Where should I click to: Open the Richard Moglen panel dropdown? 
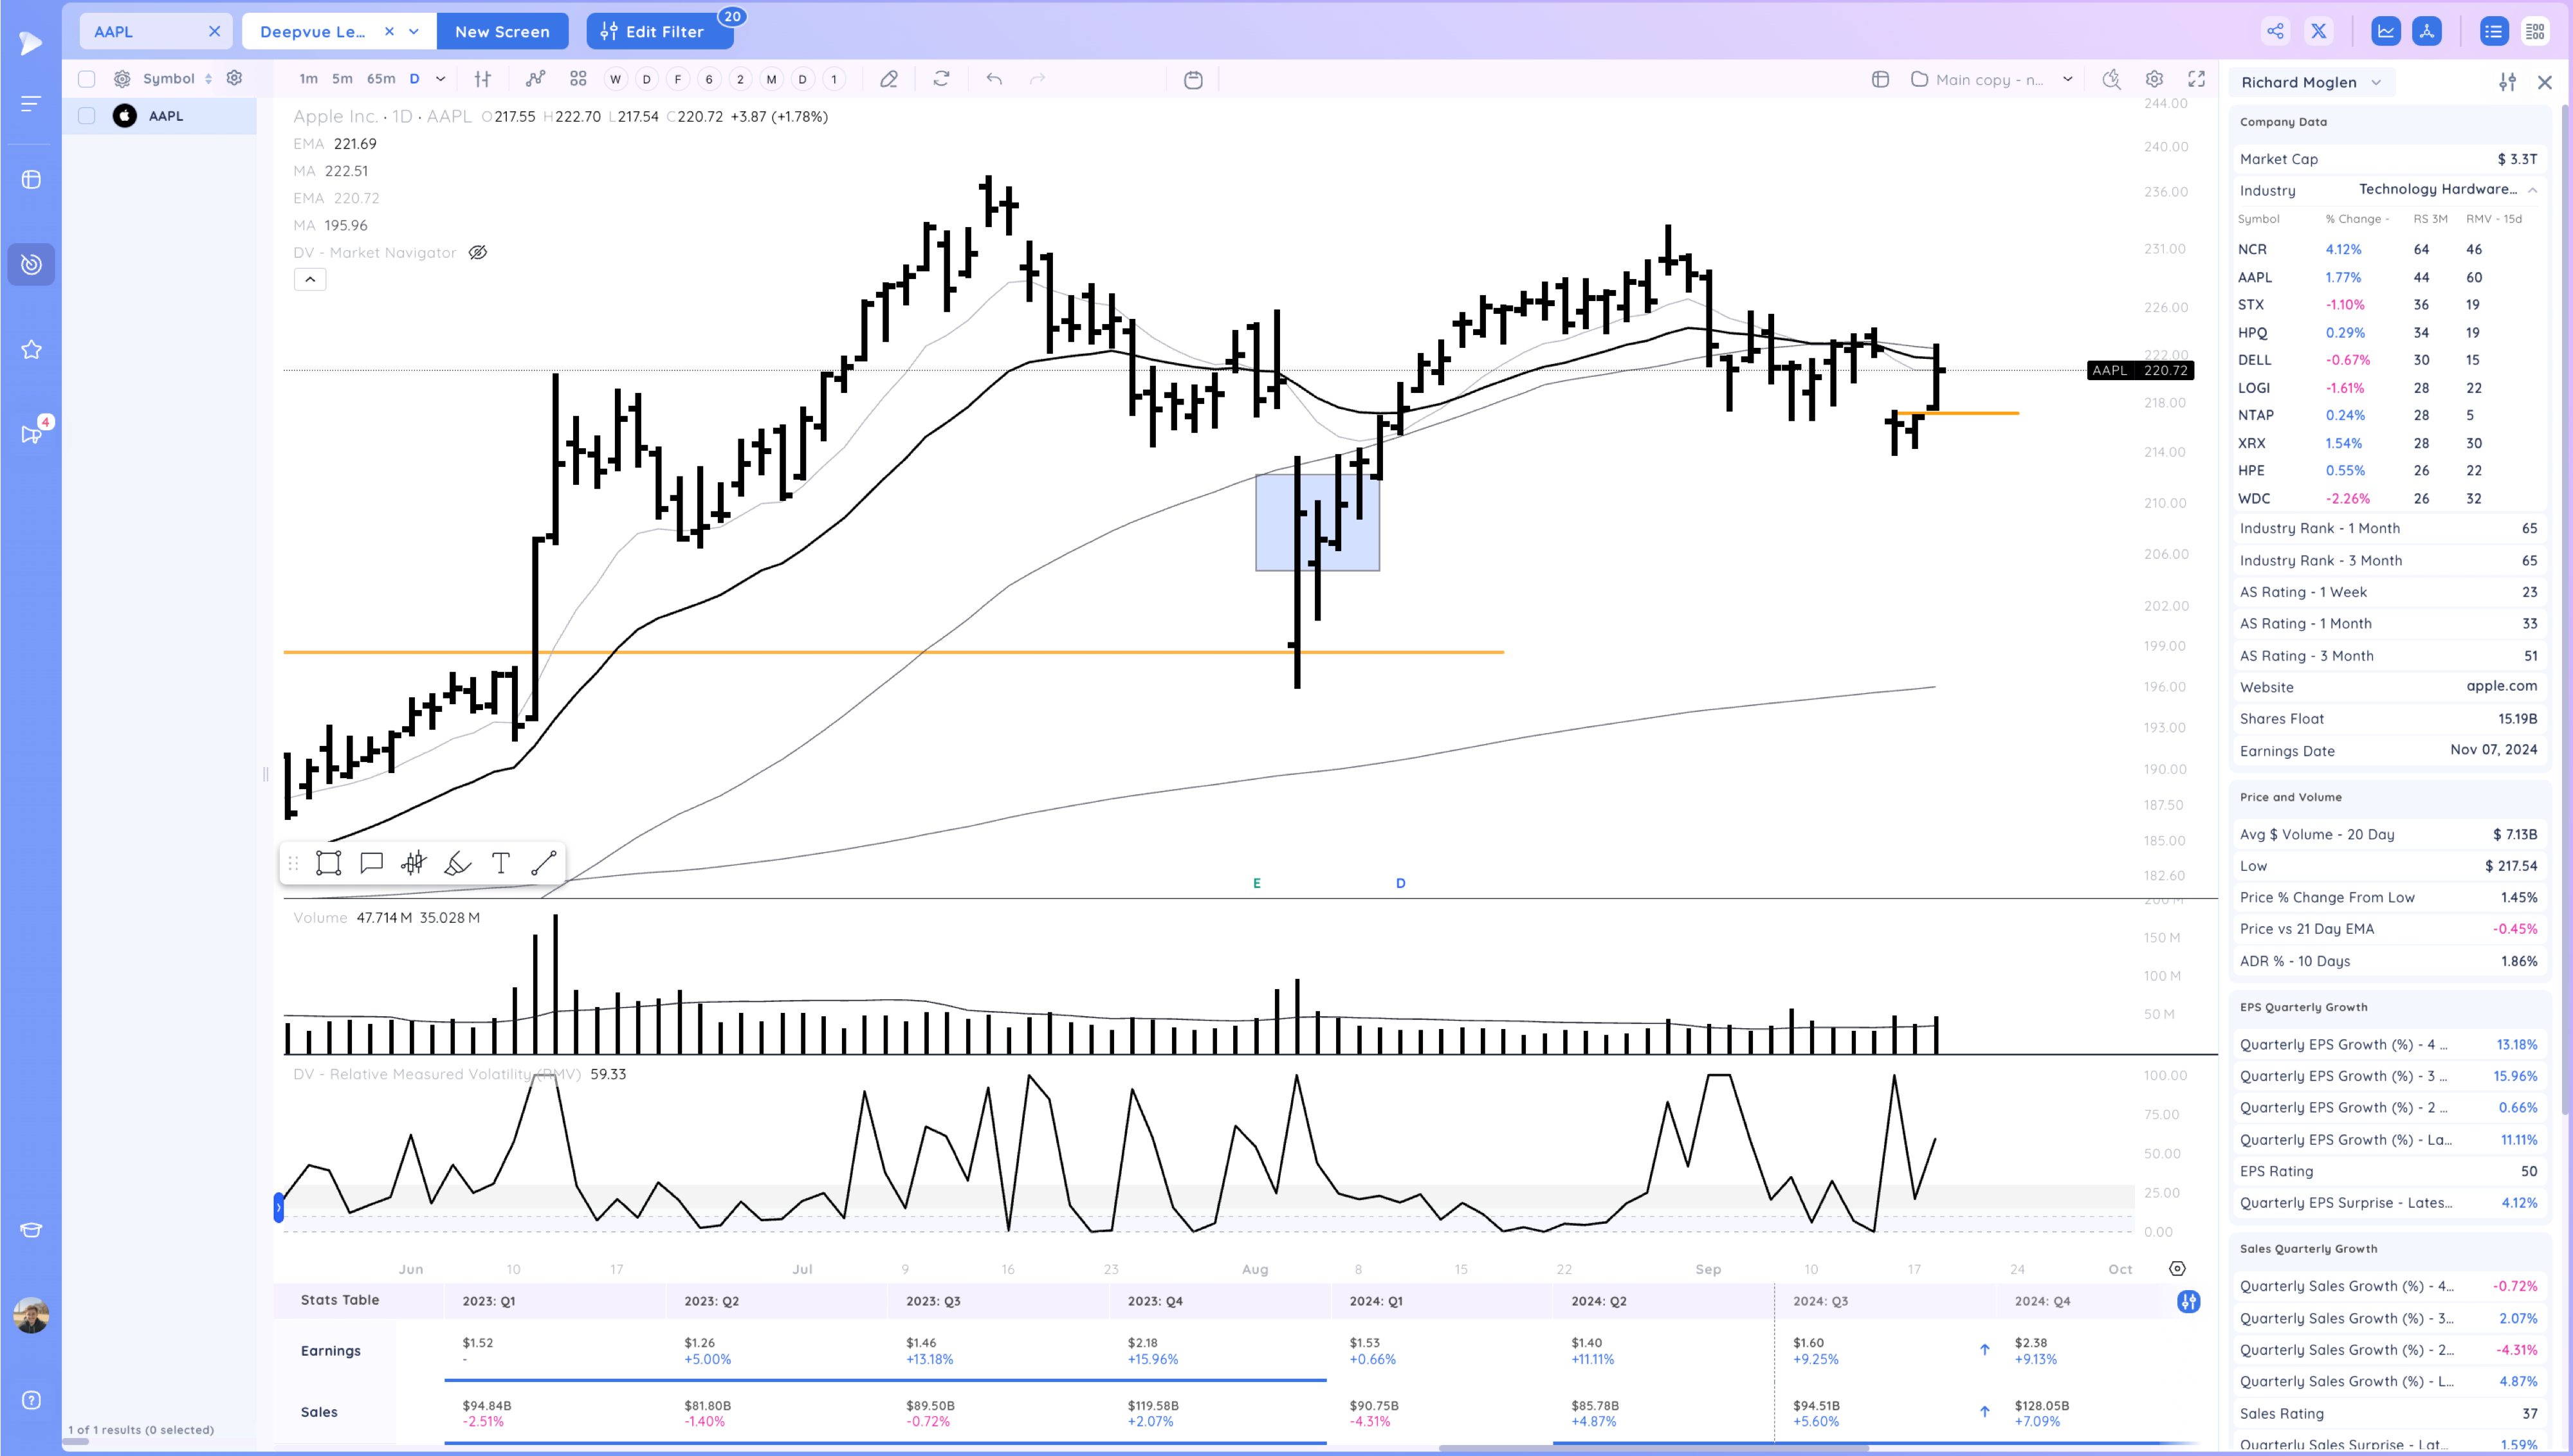[2376, 83]
